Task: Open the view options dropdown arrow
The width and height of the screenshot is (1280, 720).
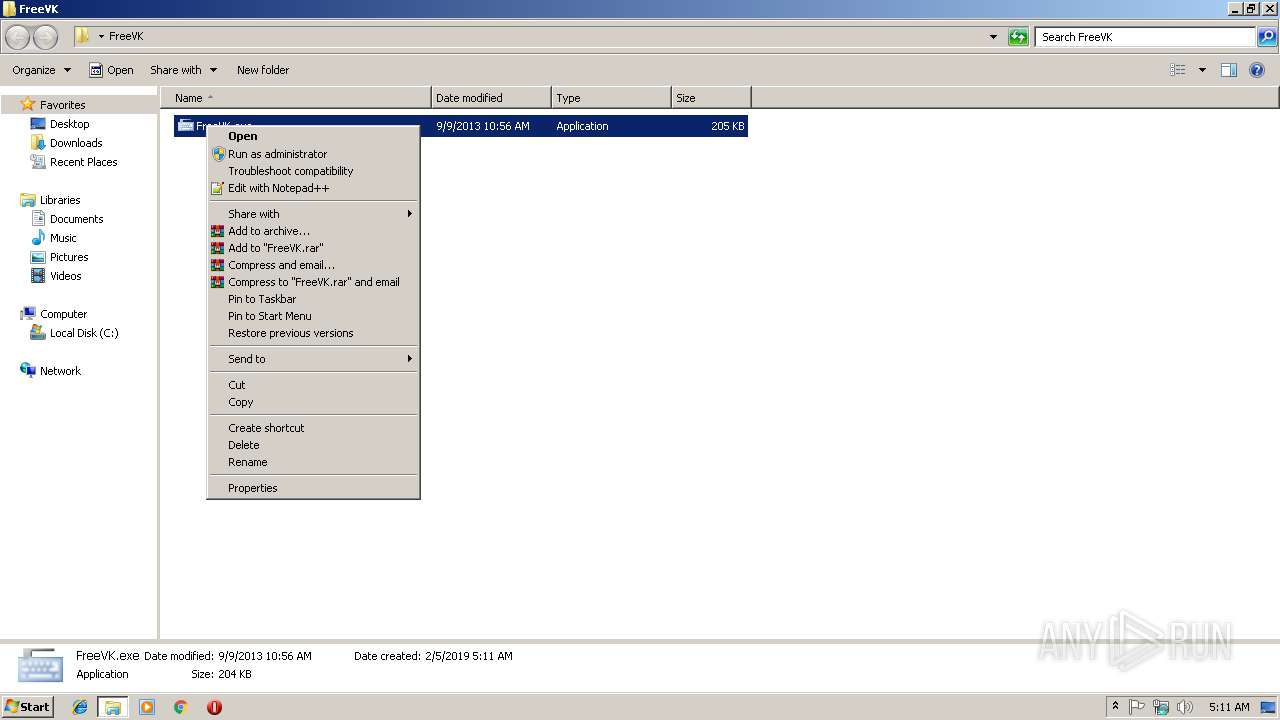Action: [x=1202, y=70]
